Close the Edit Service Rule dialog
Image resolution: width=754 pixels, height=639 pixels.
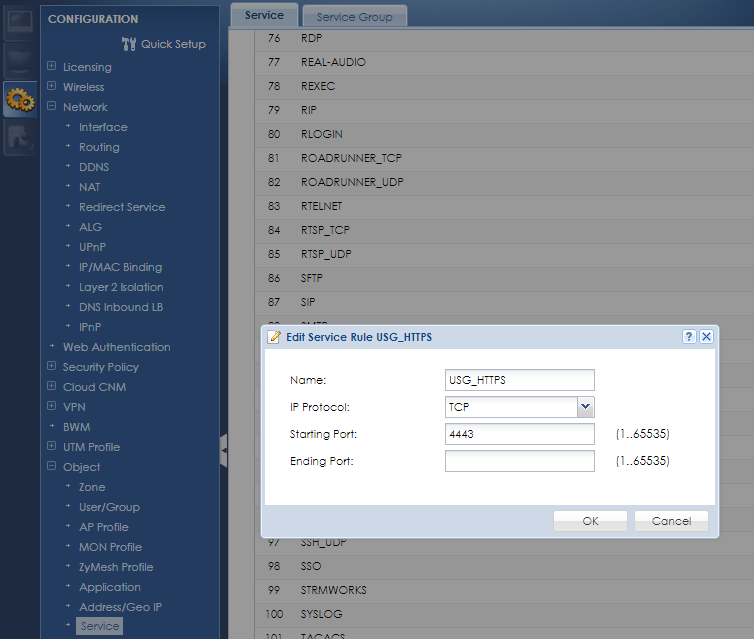pyautogui.click(x=706, y=337)
